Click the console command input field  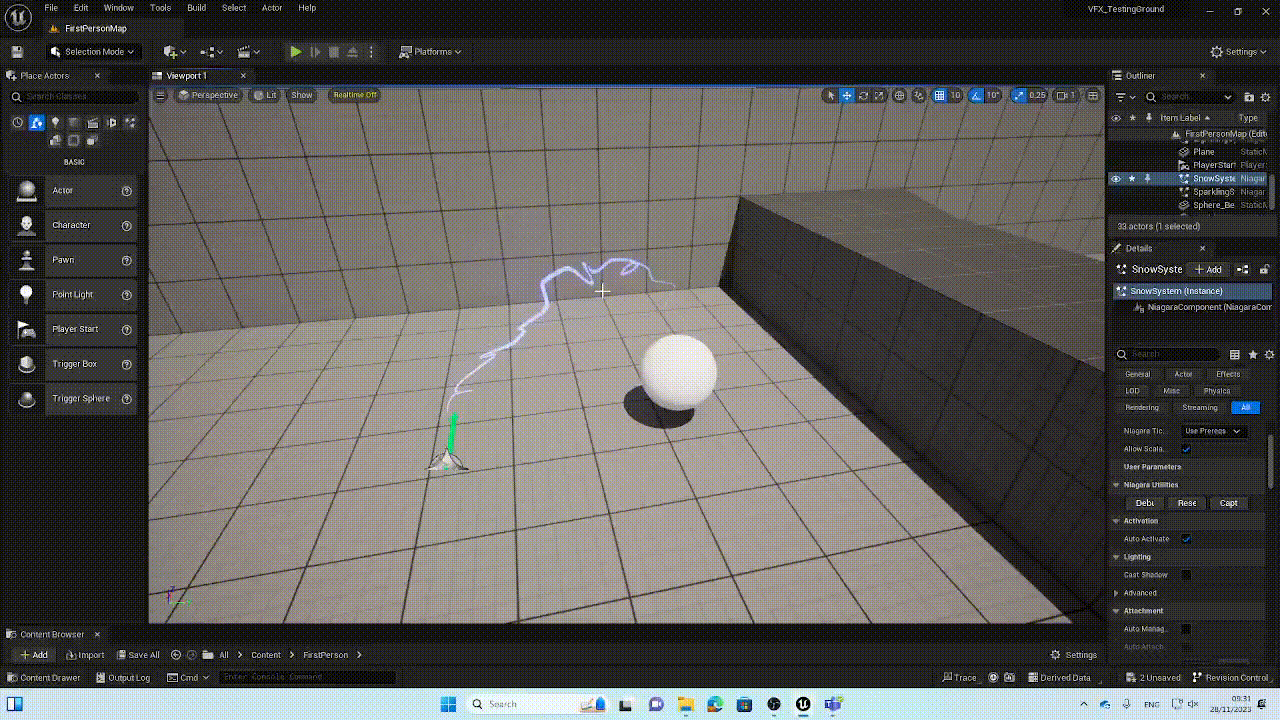[306, 677]
